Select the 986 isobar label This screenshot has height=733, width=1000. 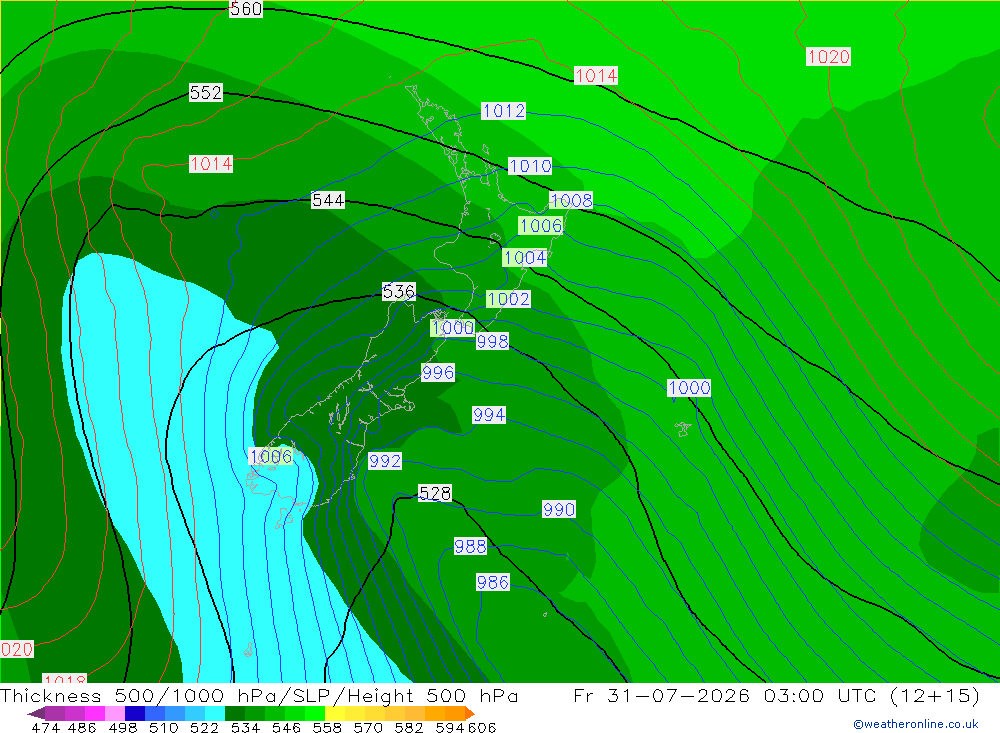tap(492, 582)
